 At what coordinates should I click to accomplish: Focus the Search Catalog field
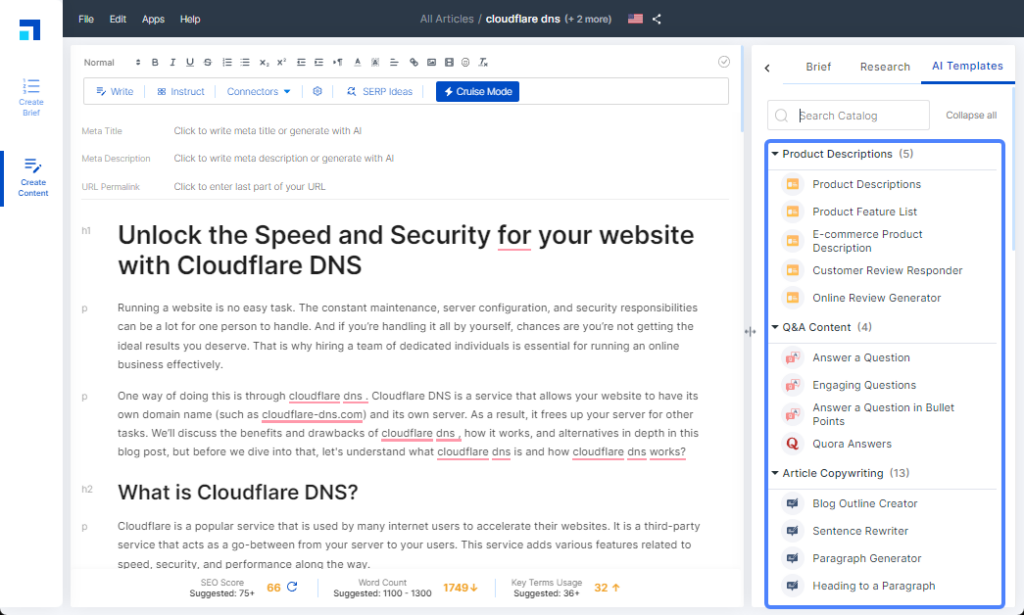pos(848,116)
